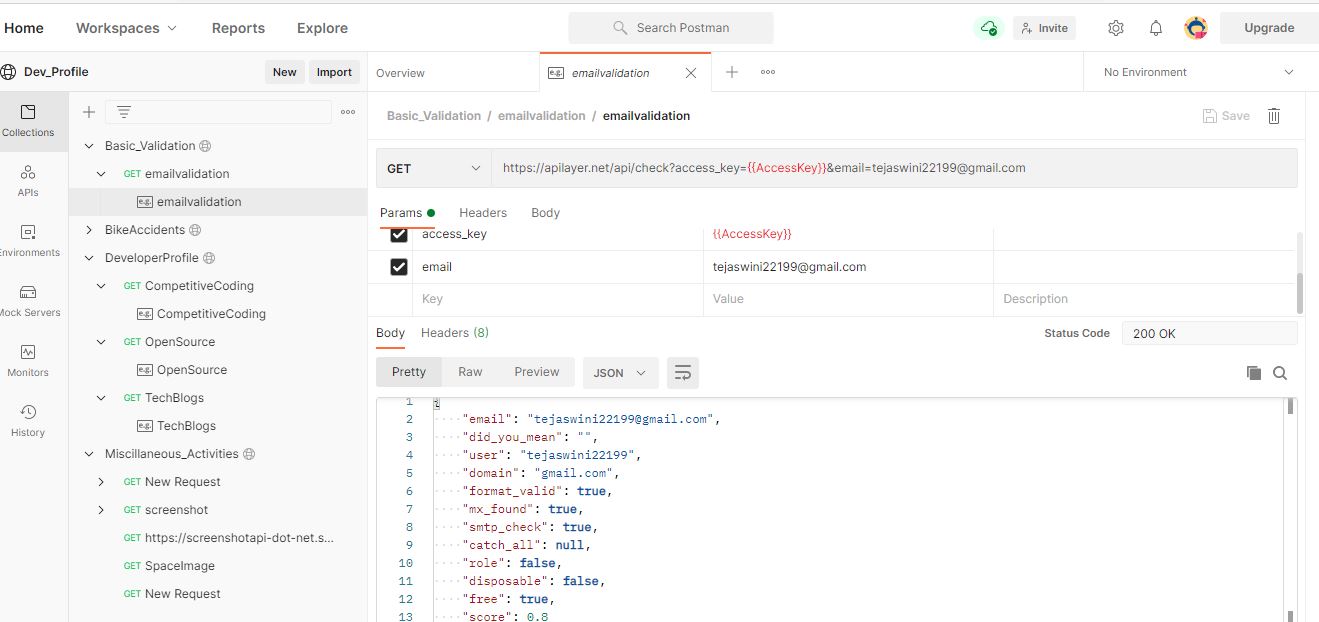Click the trash icon to delete example
This screenshot has width=1319, height=622.
(x=1274, y=116)
